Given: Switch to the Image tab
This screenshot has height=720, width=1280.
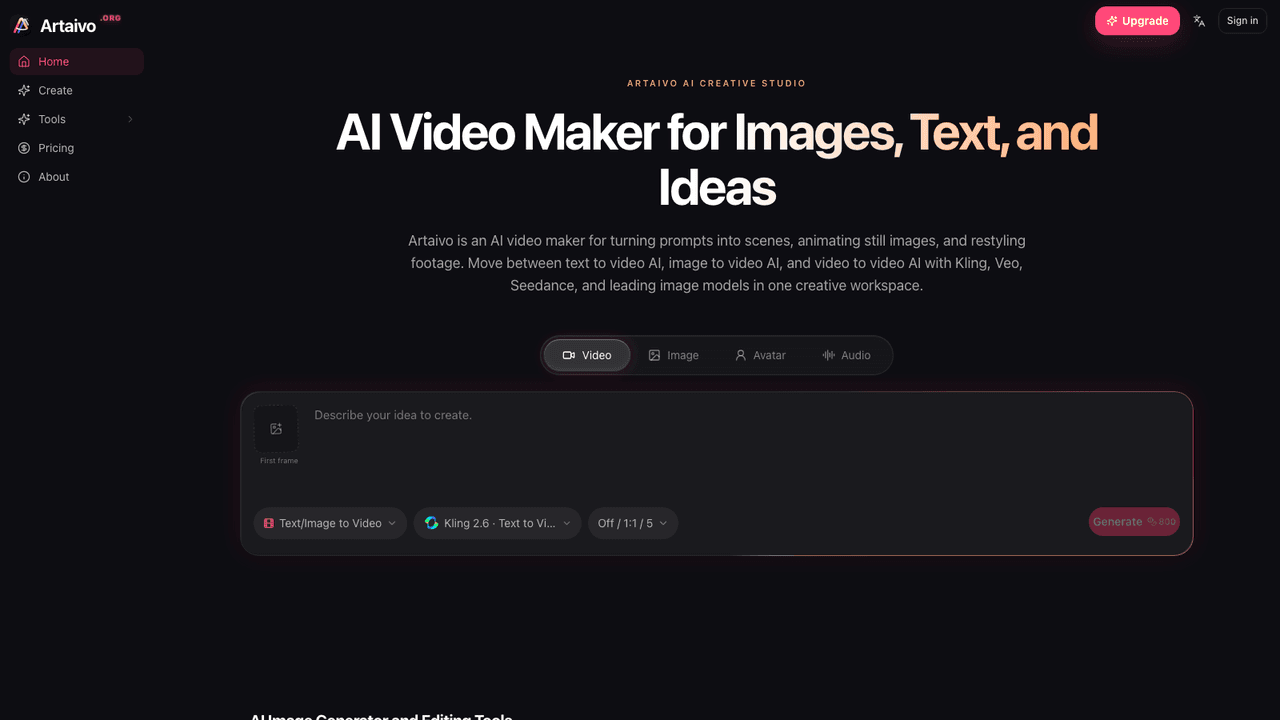Looking at the screenshot, I should click(x=674, y=355).
